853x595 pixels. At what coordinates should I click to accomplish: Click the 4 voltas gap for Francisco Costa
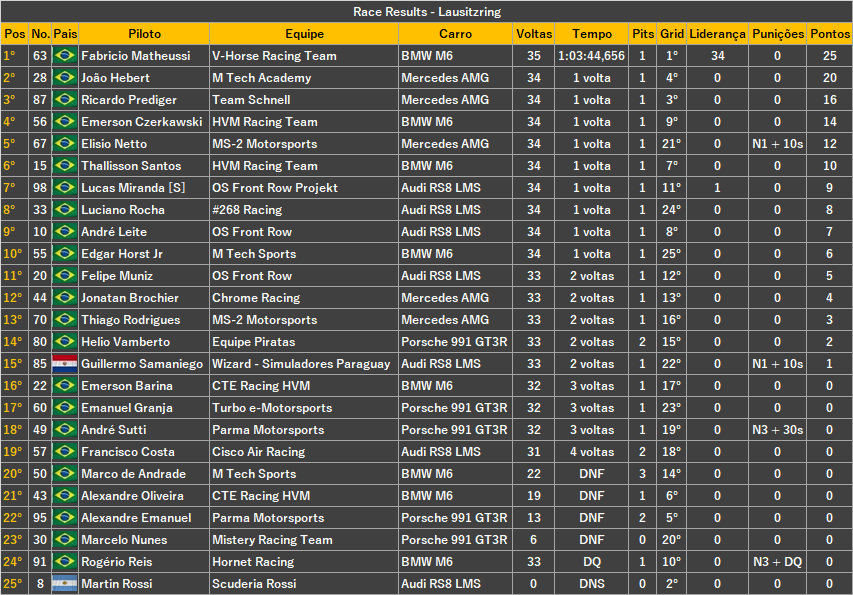coord(591,452)
